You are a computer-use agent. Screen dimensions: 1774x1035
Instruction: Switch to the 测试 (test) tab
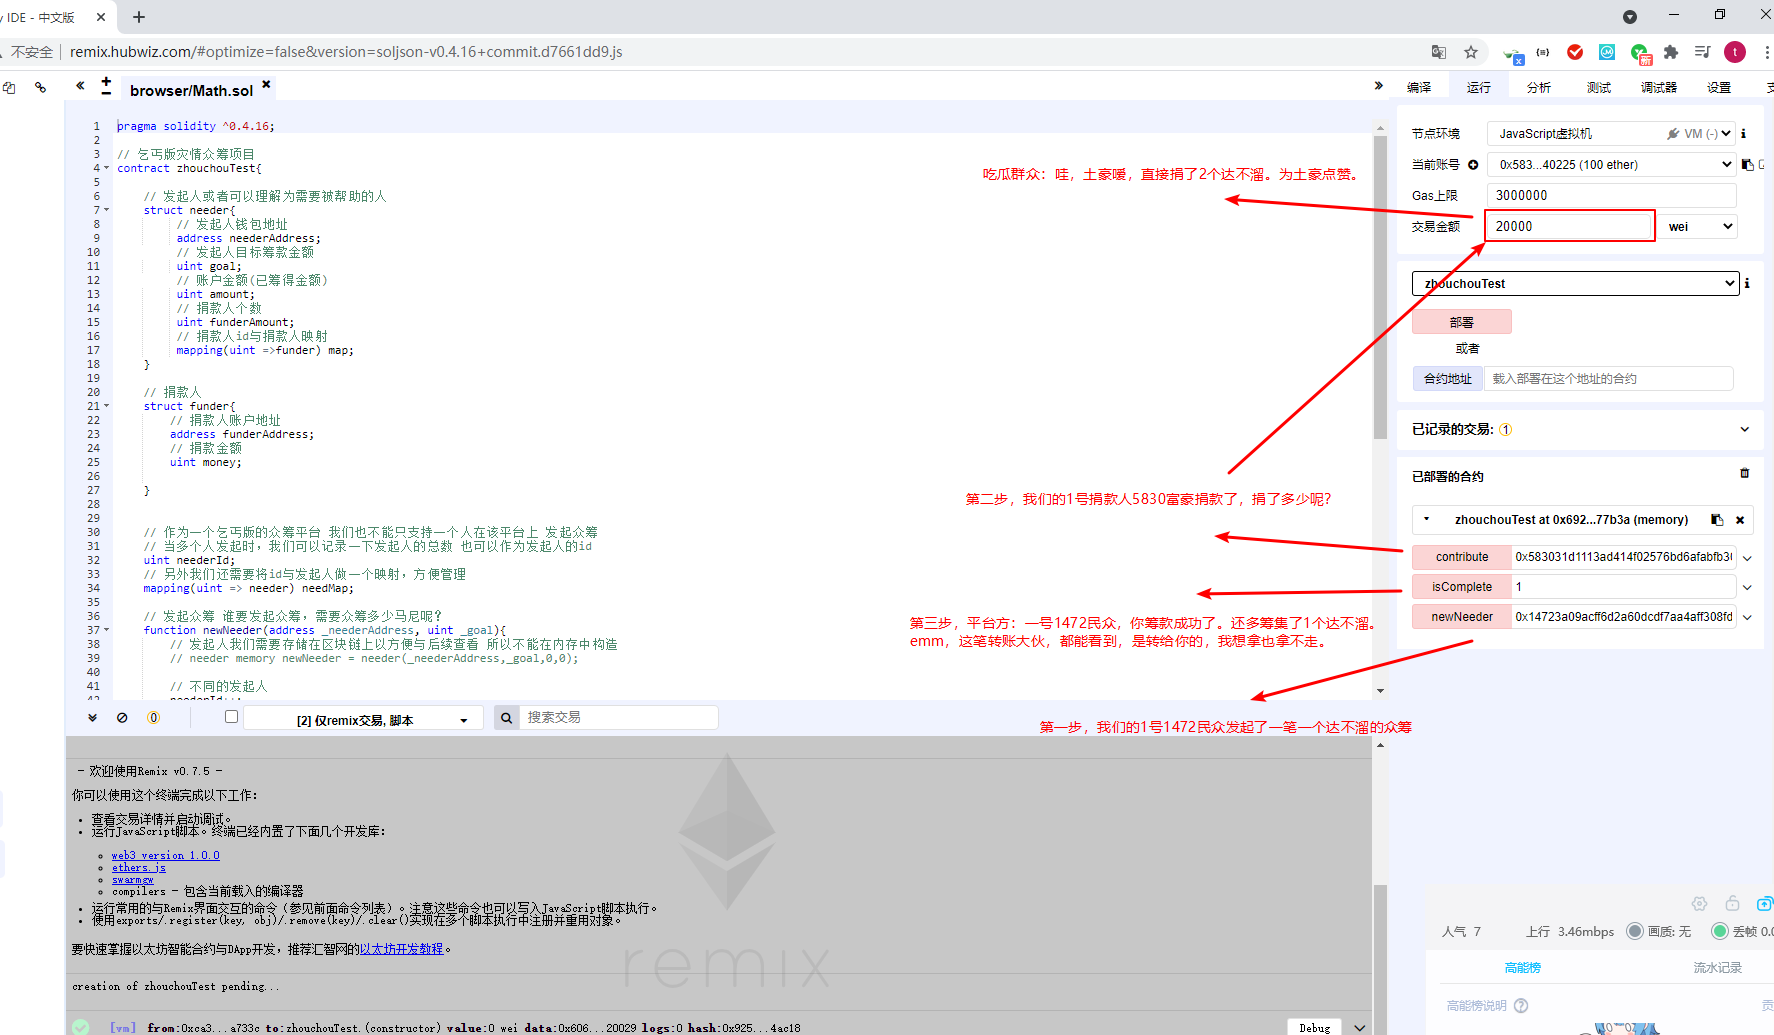coord(1599,88)
